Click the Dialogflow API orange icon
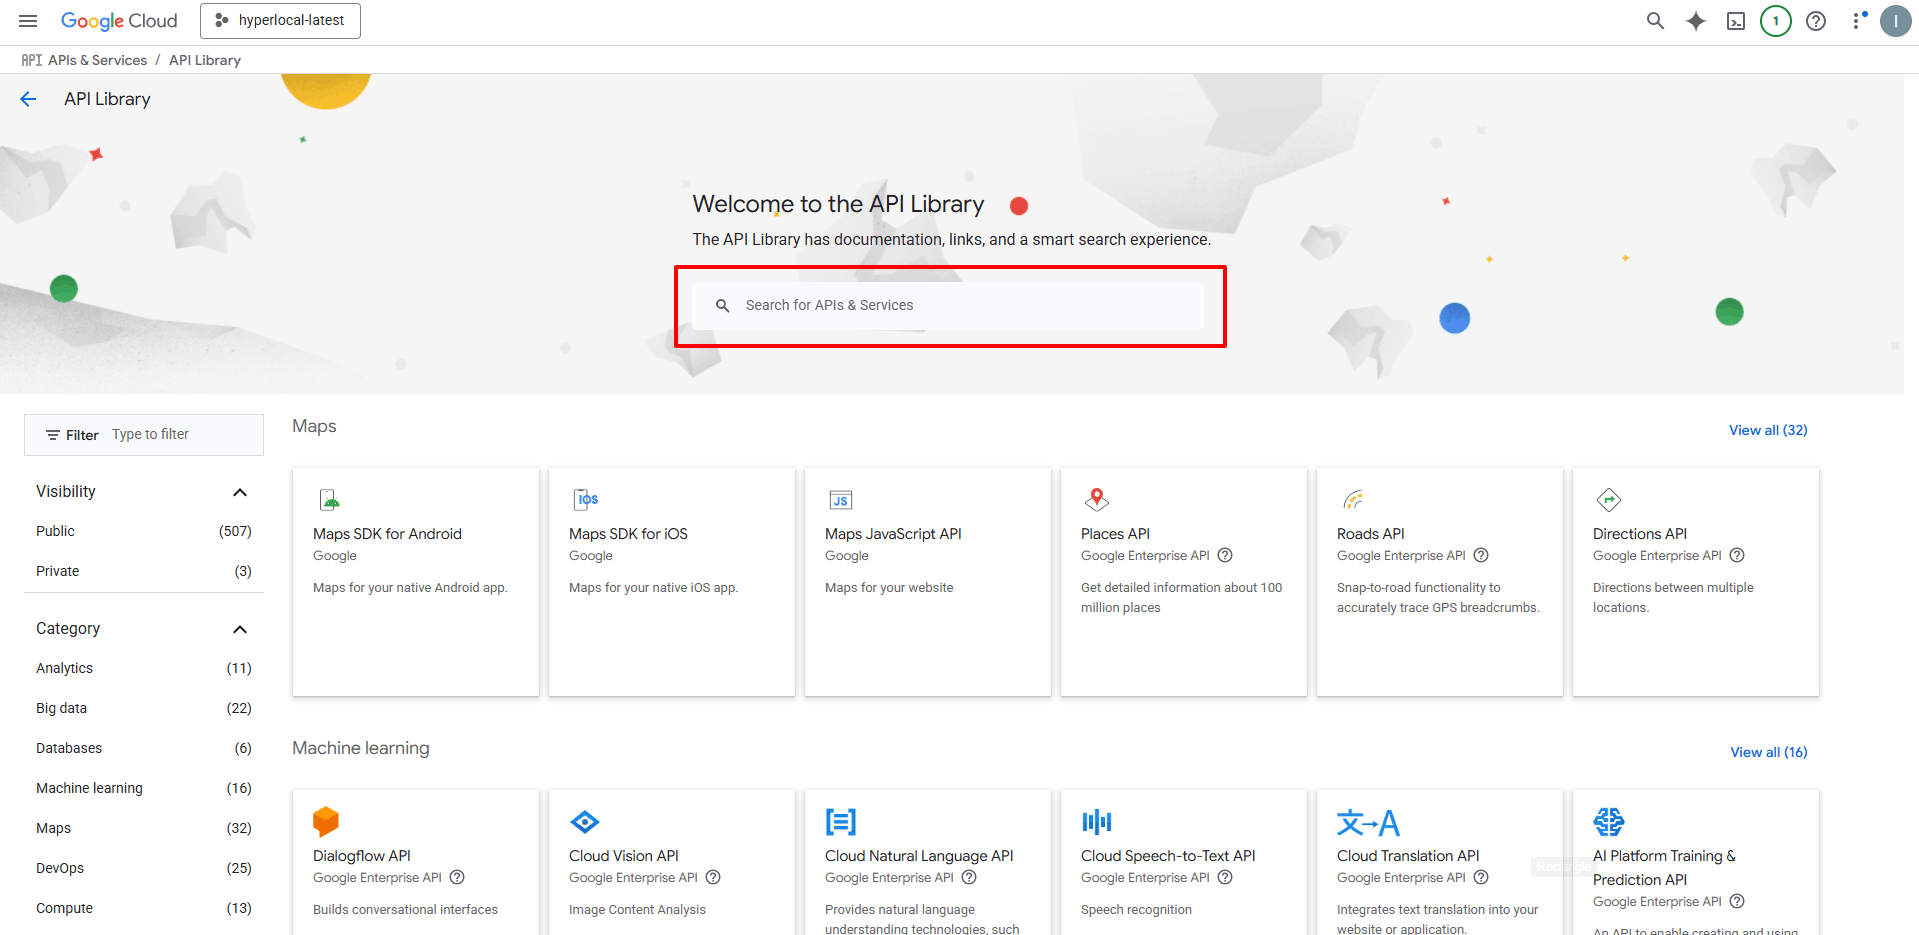The height and width of the screenshot is (935, 1919). click(x=326, y=822)
